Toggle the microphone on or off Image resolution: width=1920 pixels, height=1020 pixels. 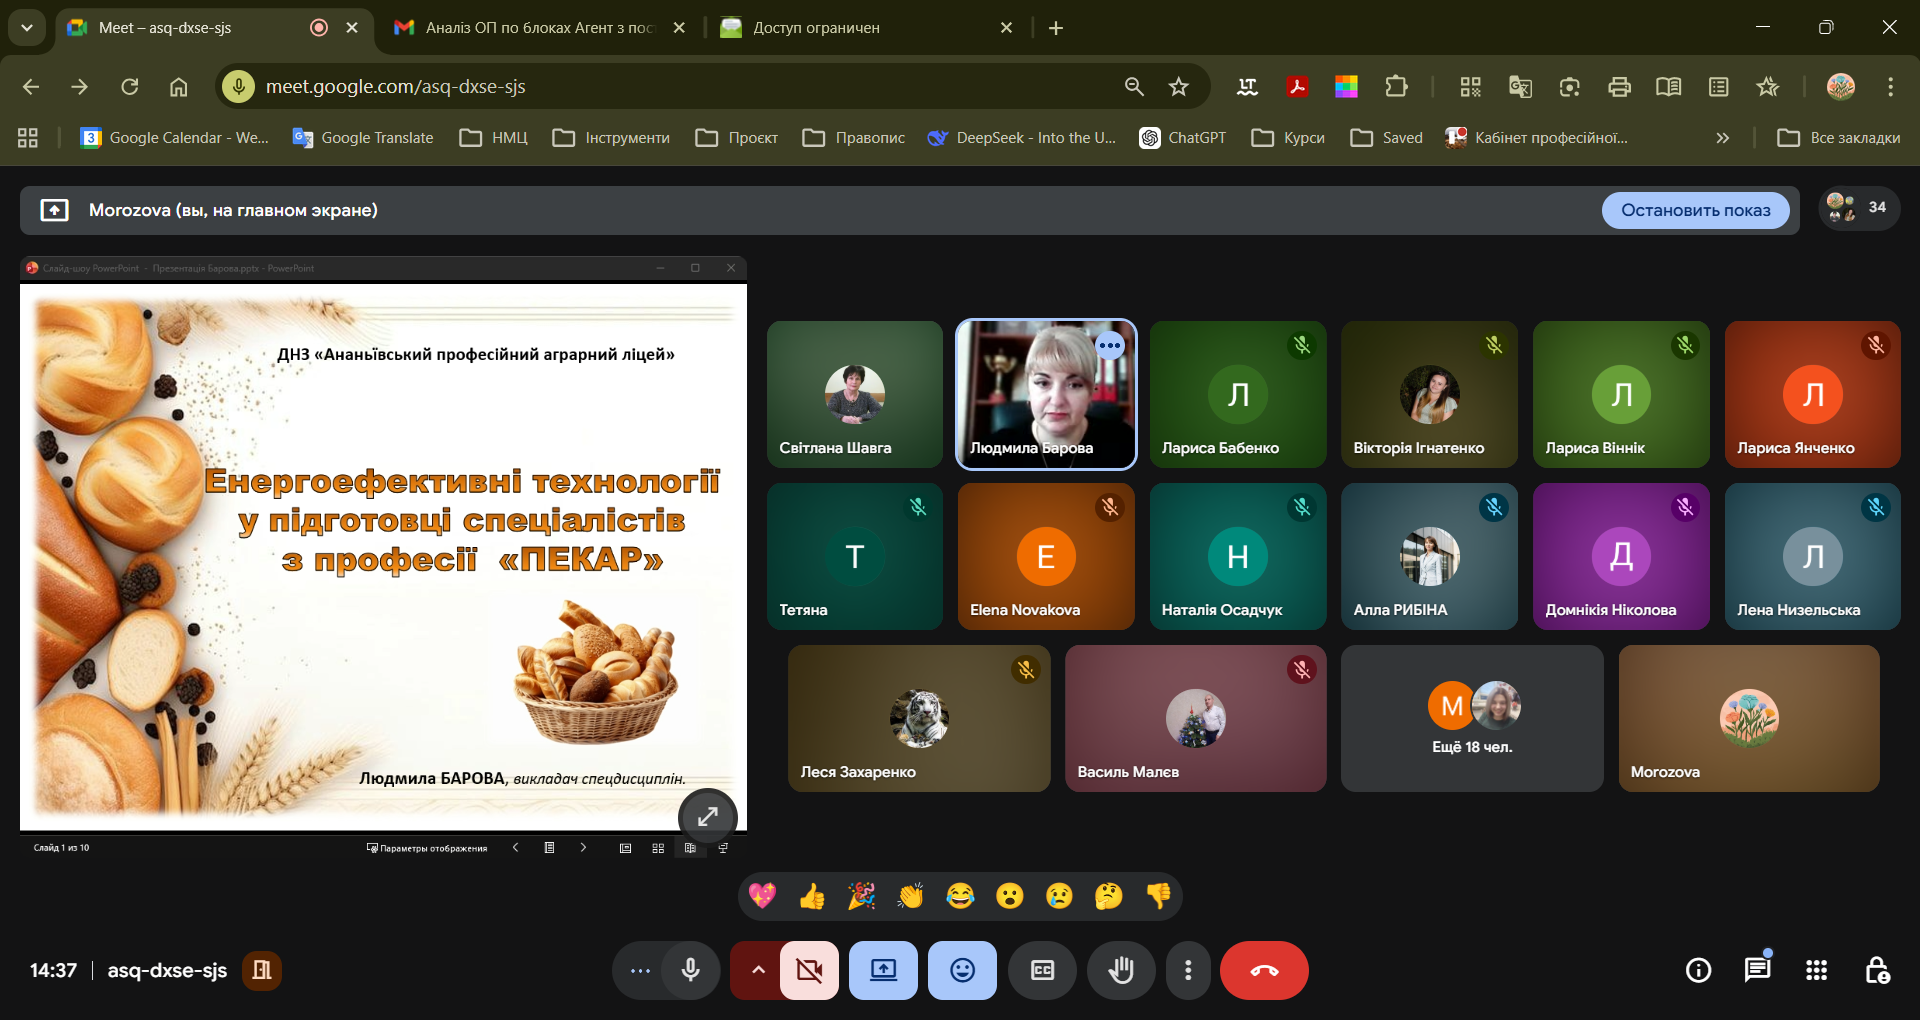690,970
